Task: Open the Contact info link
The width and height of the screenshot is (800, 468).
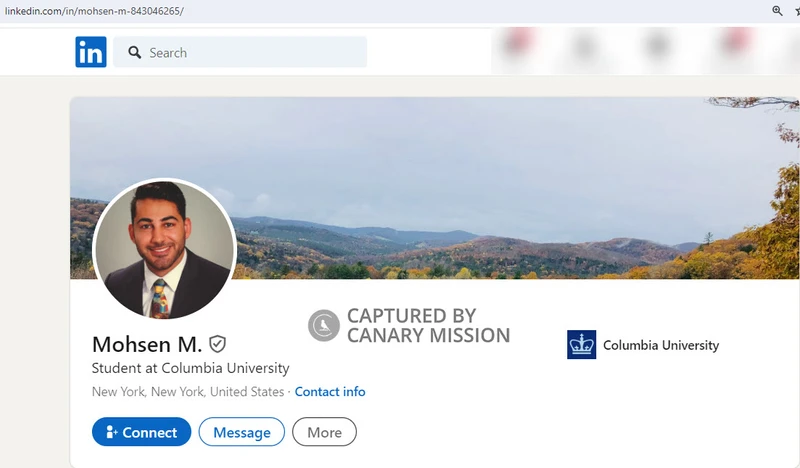Action: pyautogui.click(x=330, y=391)
